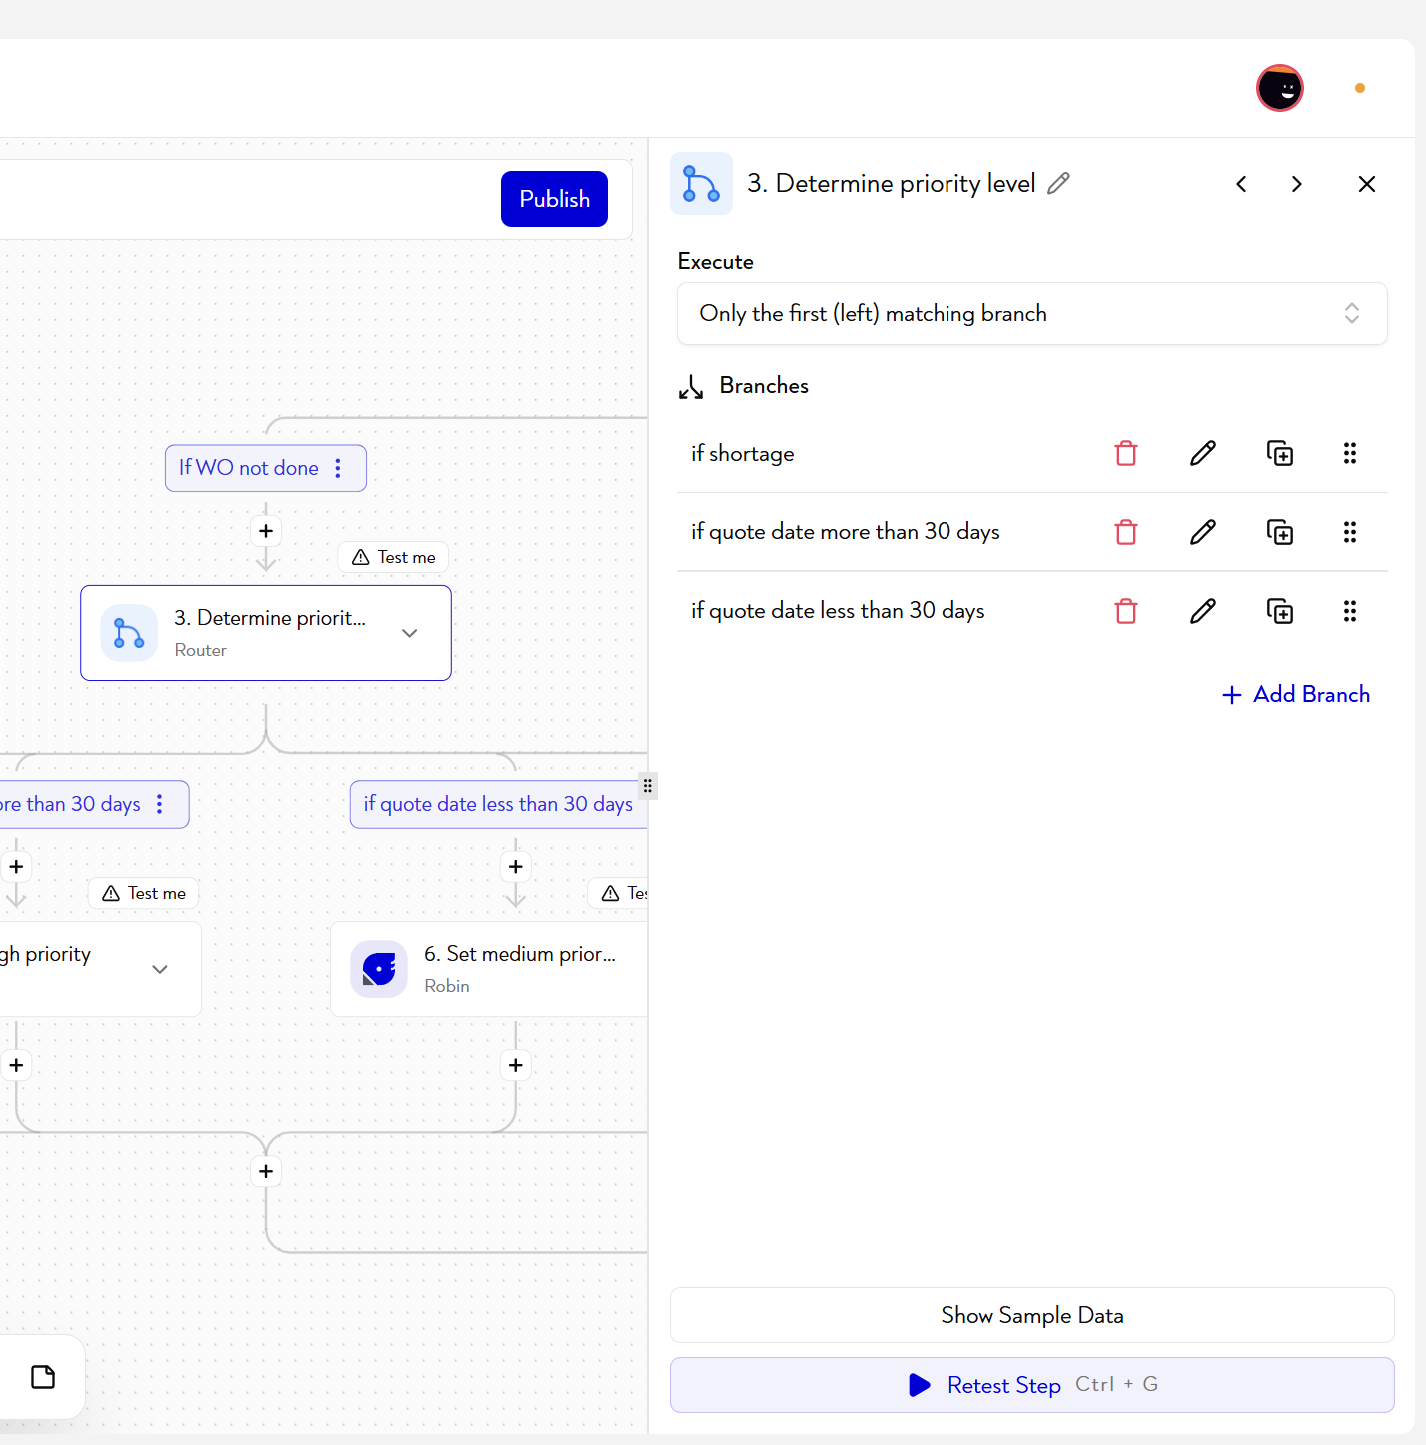The height and width of the screenshot is (1445, 1426).
Task: Go to next step with right arrow
Action: [x=1297, y=184]
